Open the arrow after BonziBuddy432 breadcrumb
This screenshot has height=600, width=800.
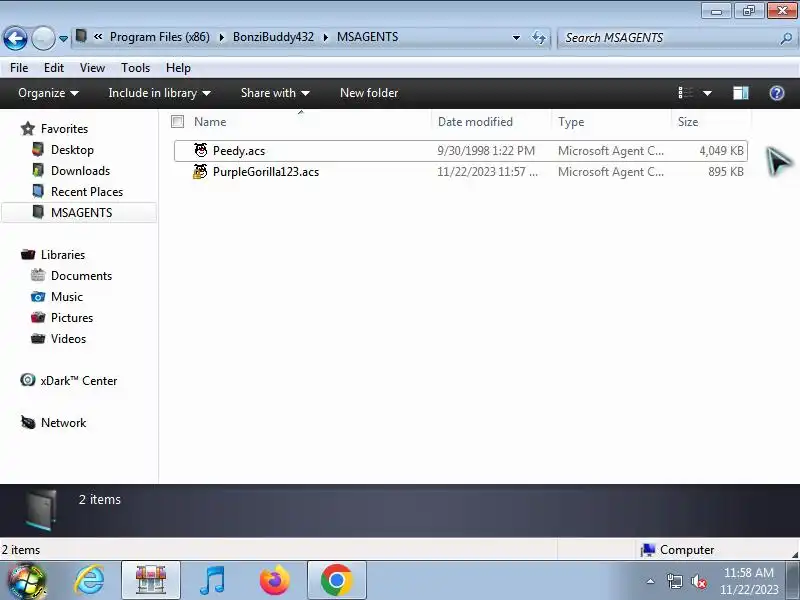tap(326, 37)
